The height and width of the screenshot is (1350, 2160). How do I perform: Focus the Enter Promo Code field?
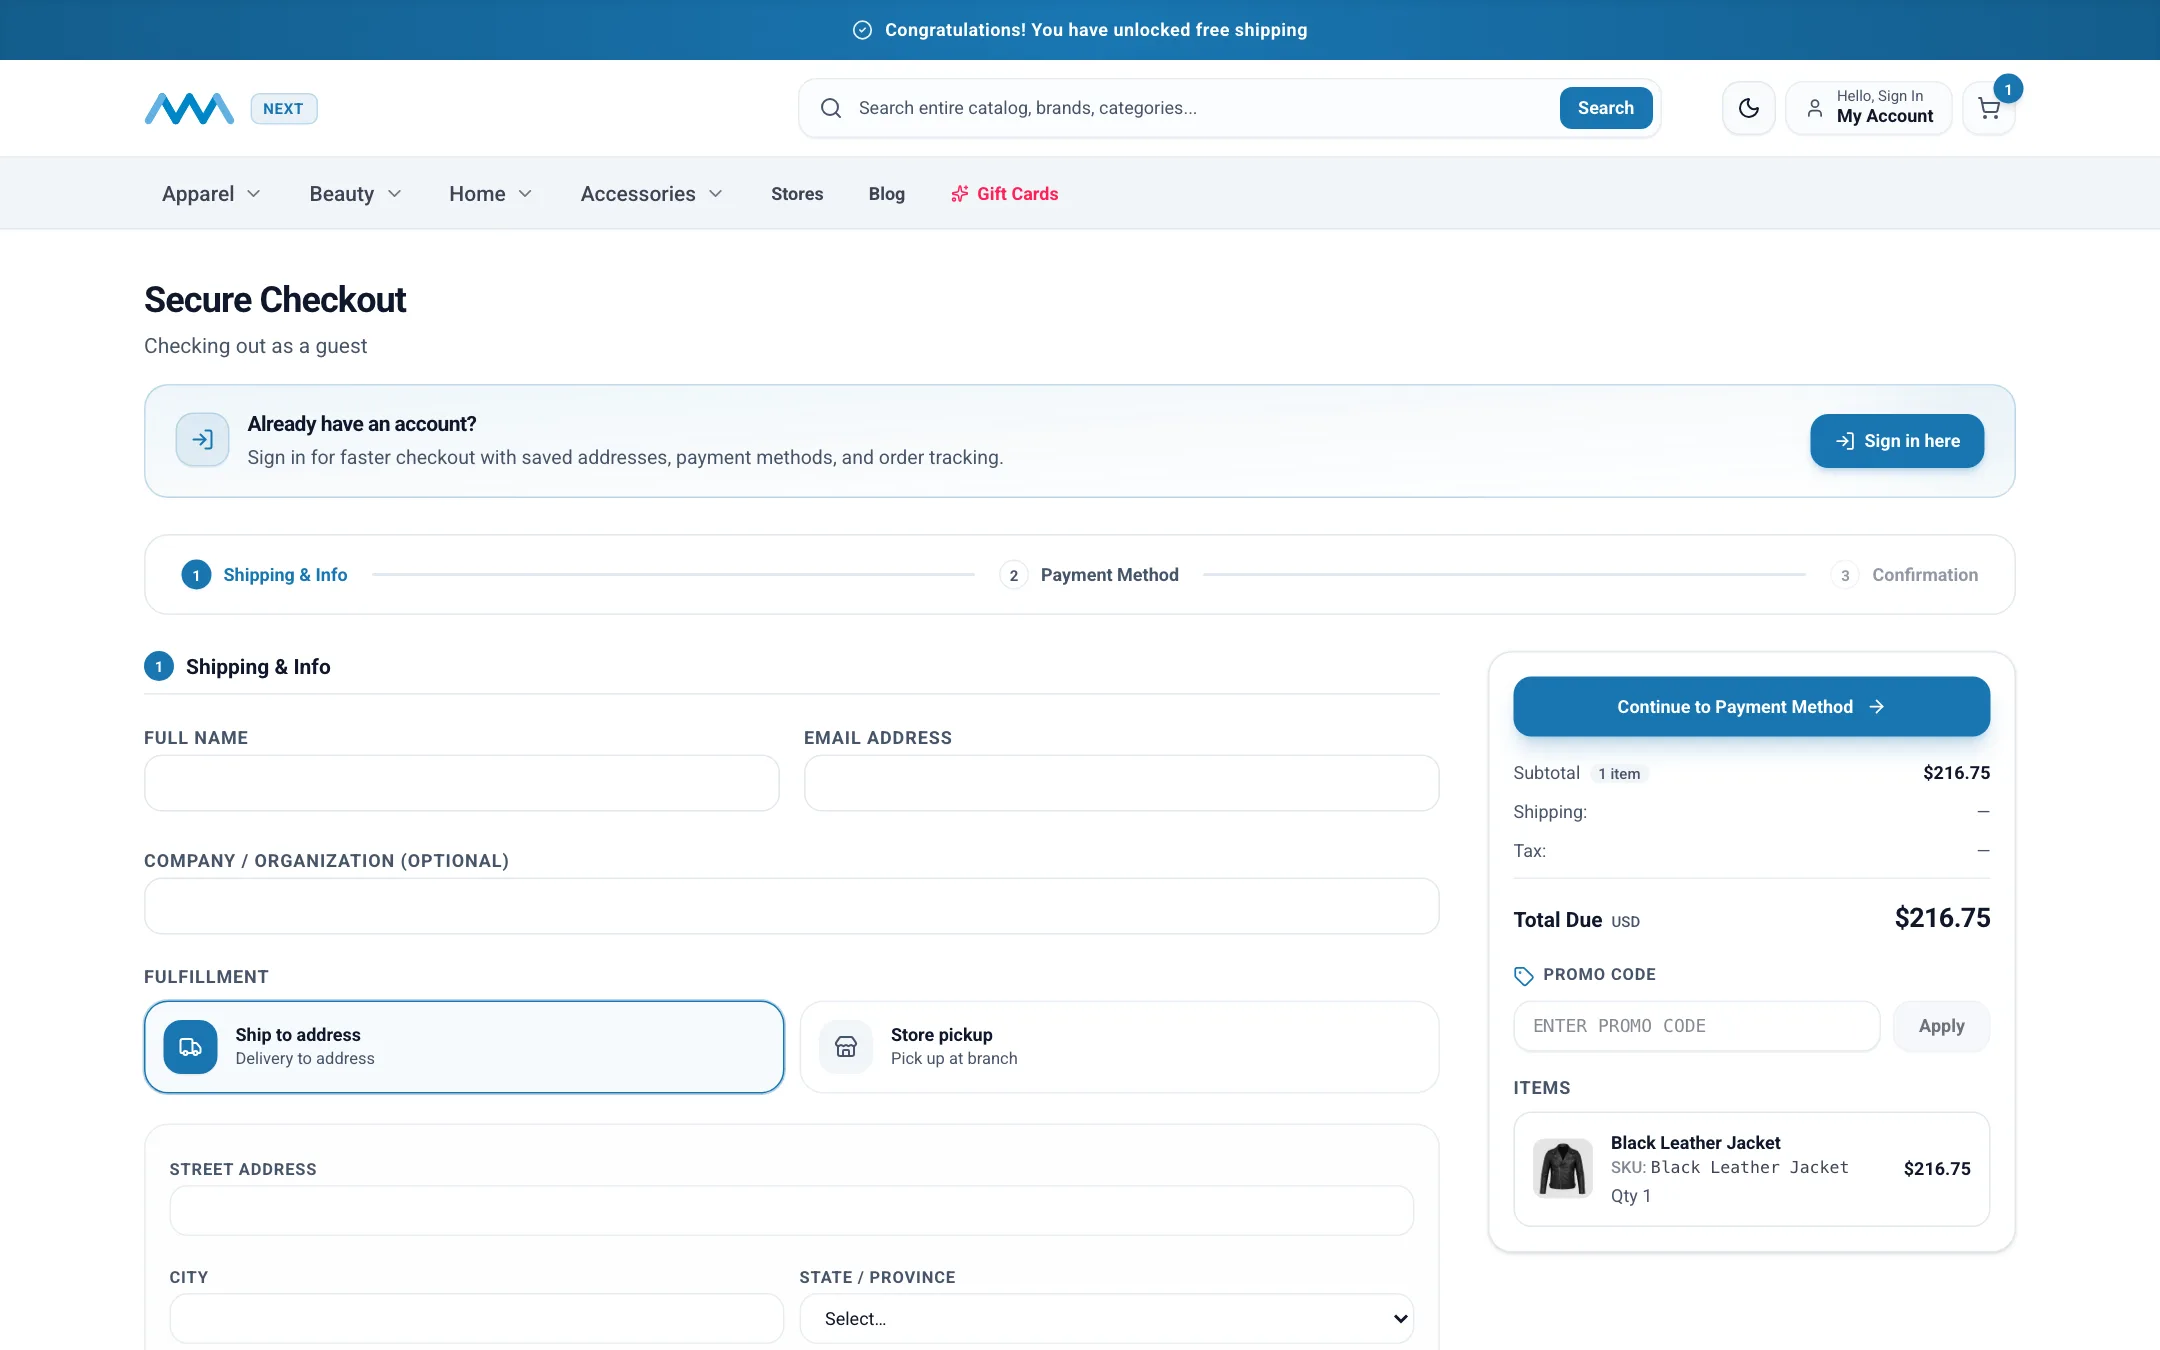(1697, 1026)
